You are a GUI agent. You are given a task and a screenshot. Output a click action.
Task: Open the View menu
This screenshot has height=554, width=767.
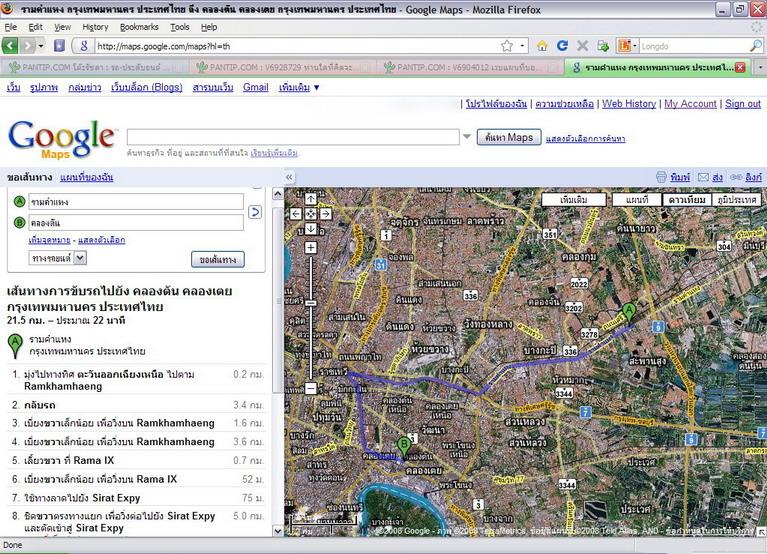coord(62,27)
